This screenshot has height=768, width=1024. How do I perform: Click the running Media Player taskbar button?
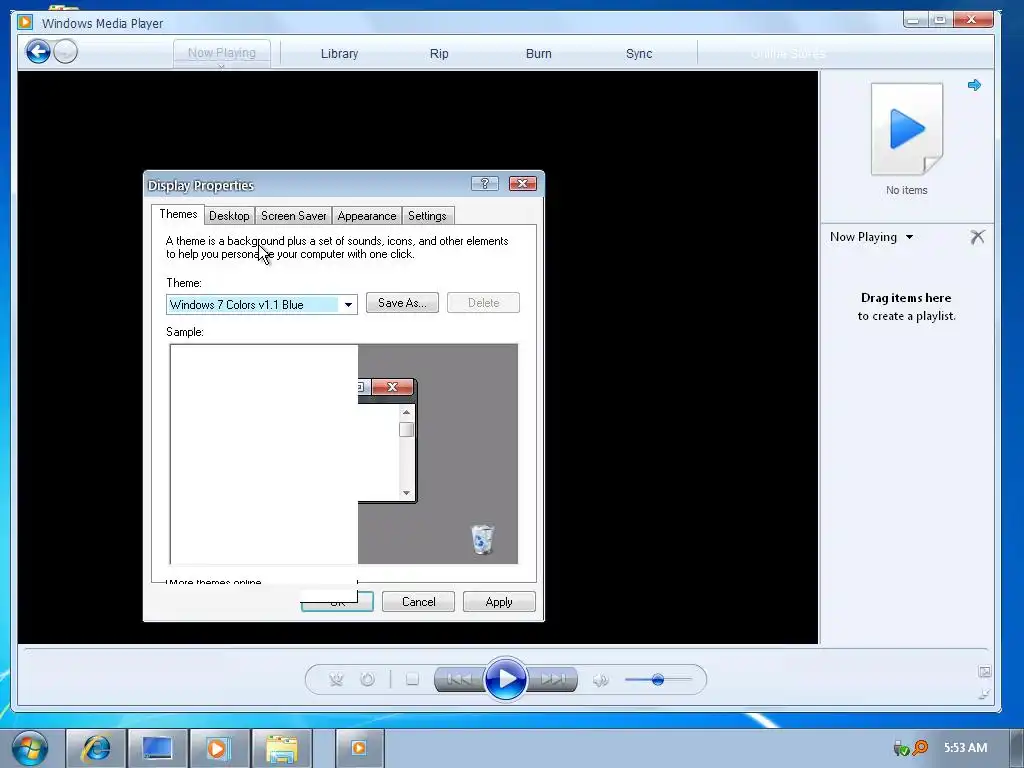pyautogui.click(x=359, y=748)
